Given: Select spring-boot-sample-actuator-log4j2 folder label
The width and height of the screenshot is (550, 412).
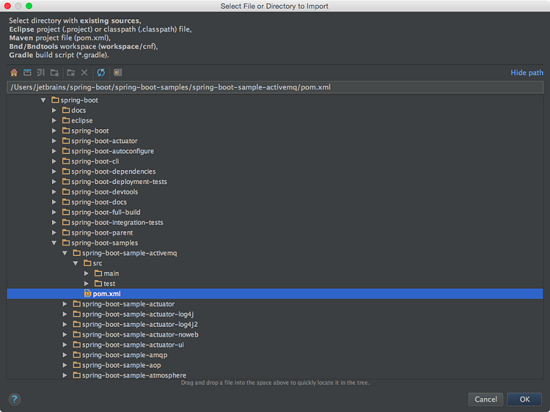Looking at the screenshot, I should [140, 324].
